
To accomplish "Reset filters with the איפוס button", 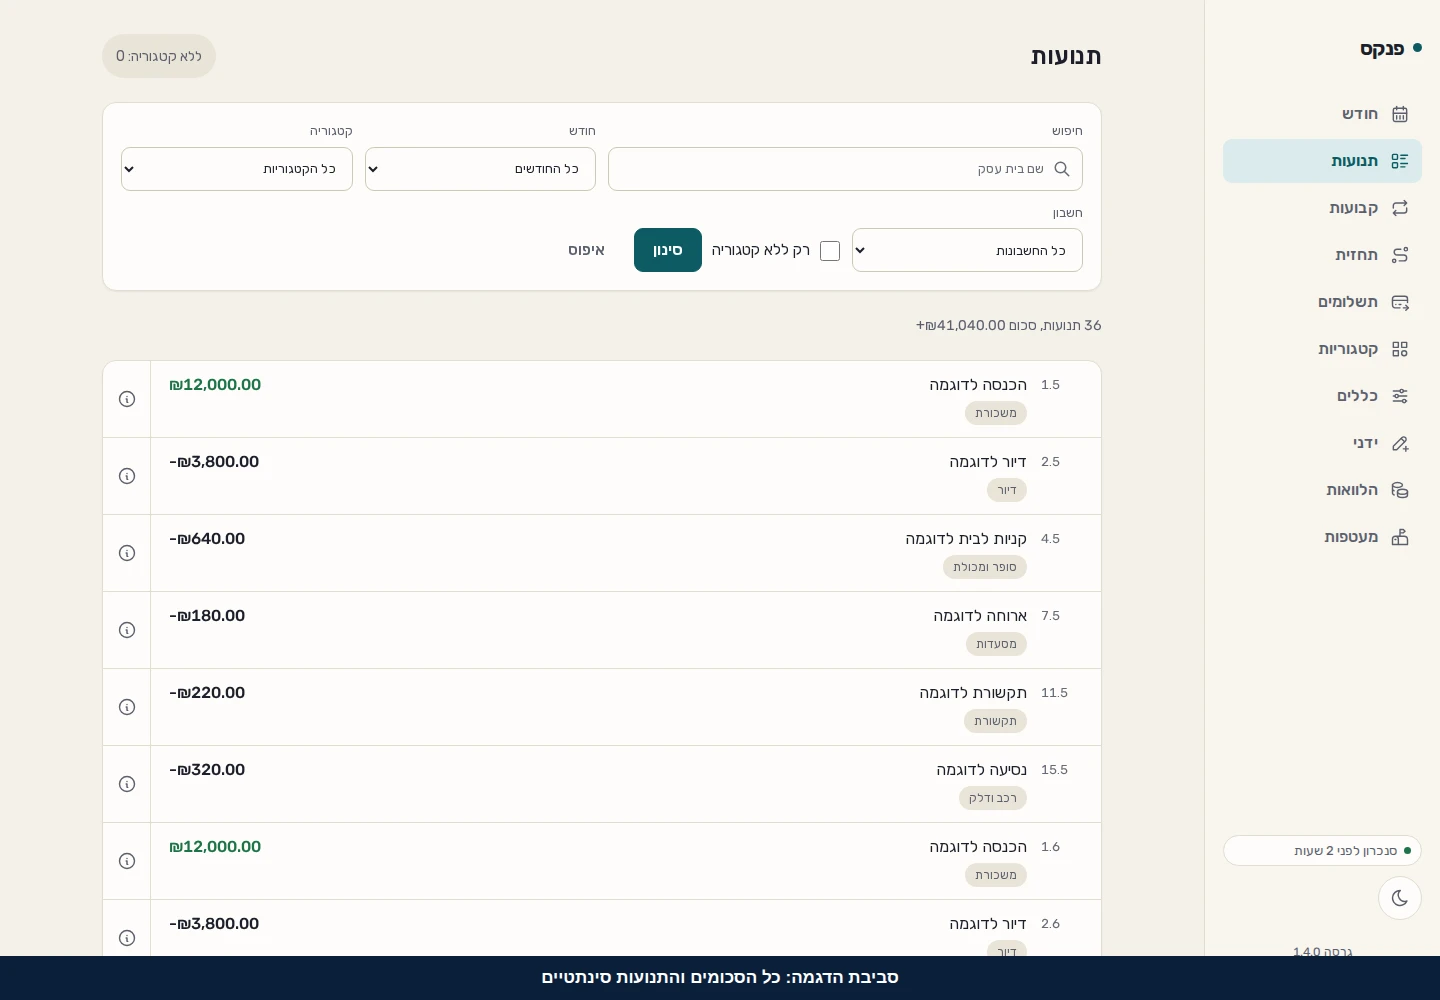I will (586, 250).
